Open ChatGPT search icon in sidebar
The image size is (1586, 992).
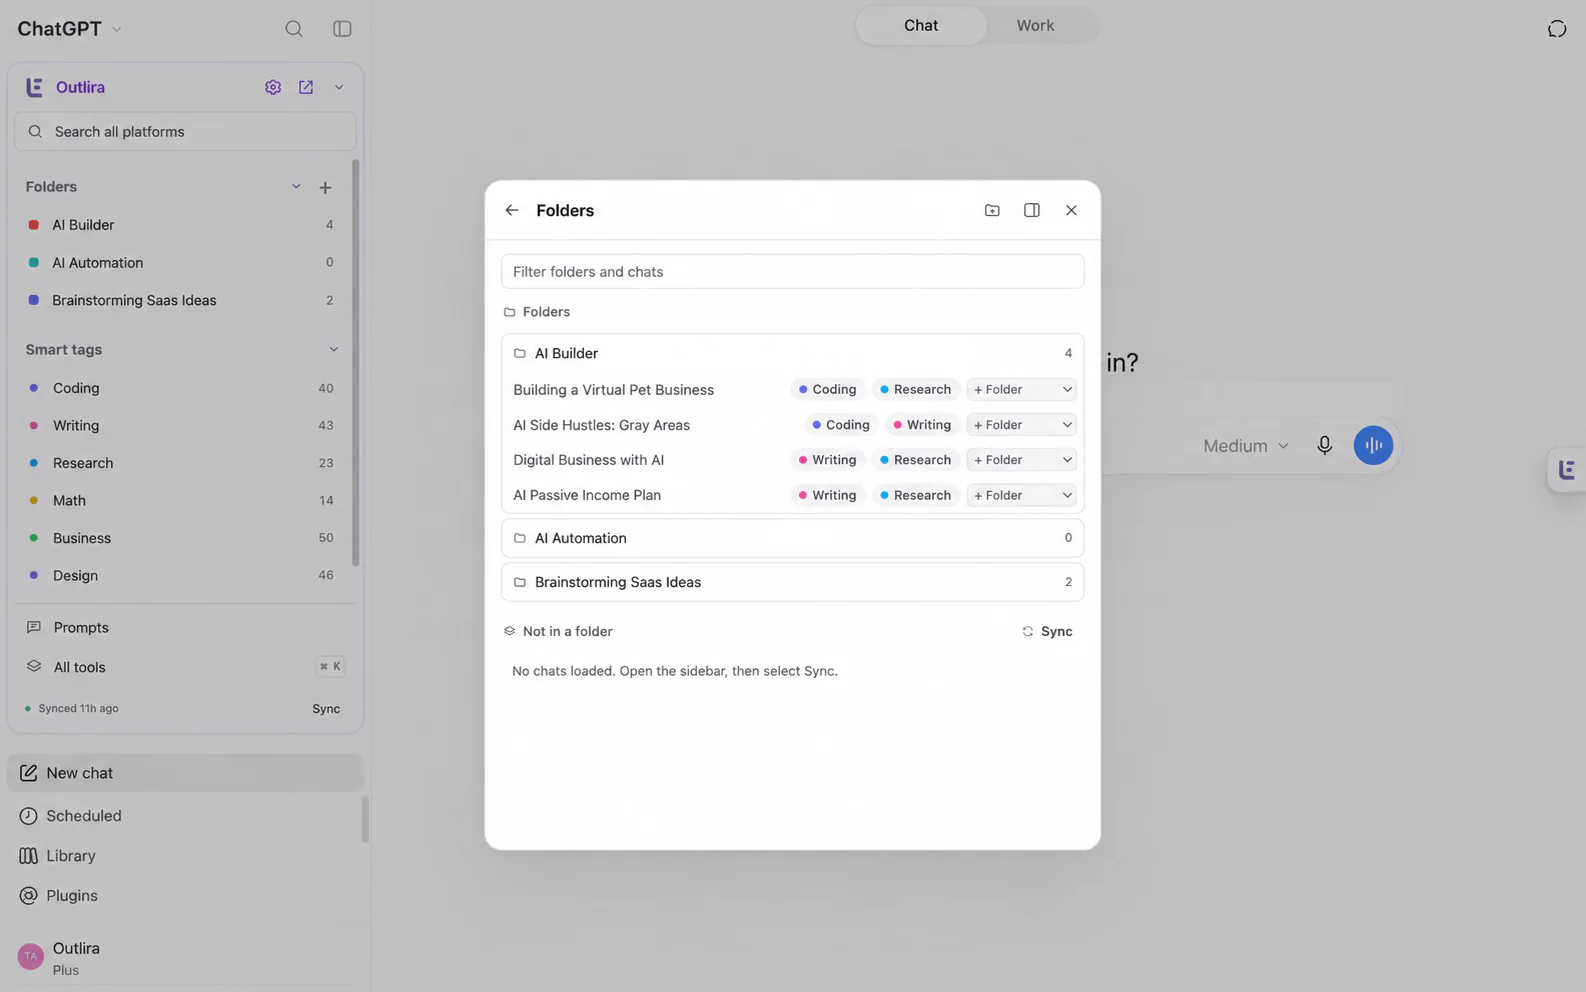tap(293, 29)
